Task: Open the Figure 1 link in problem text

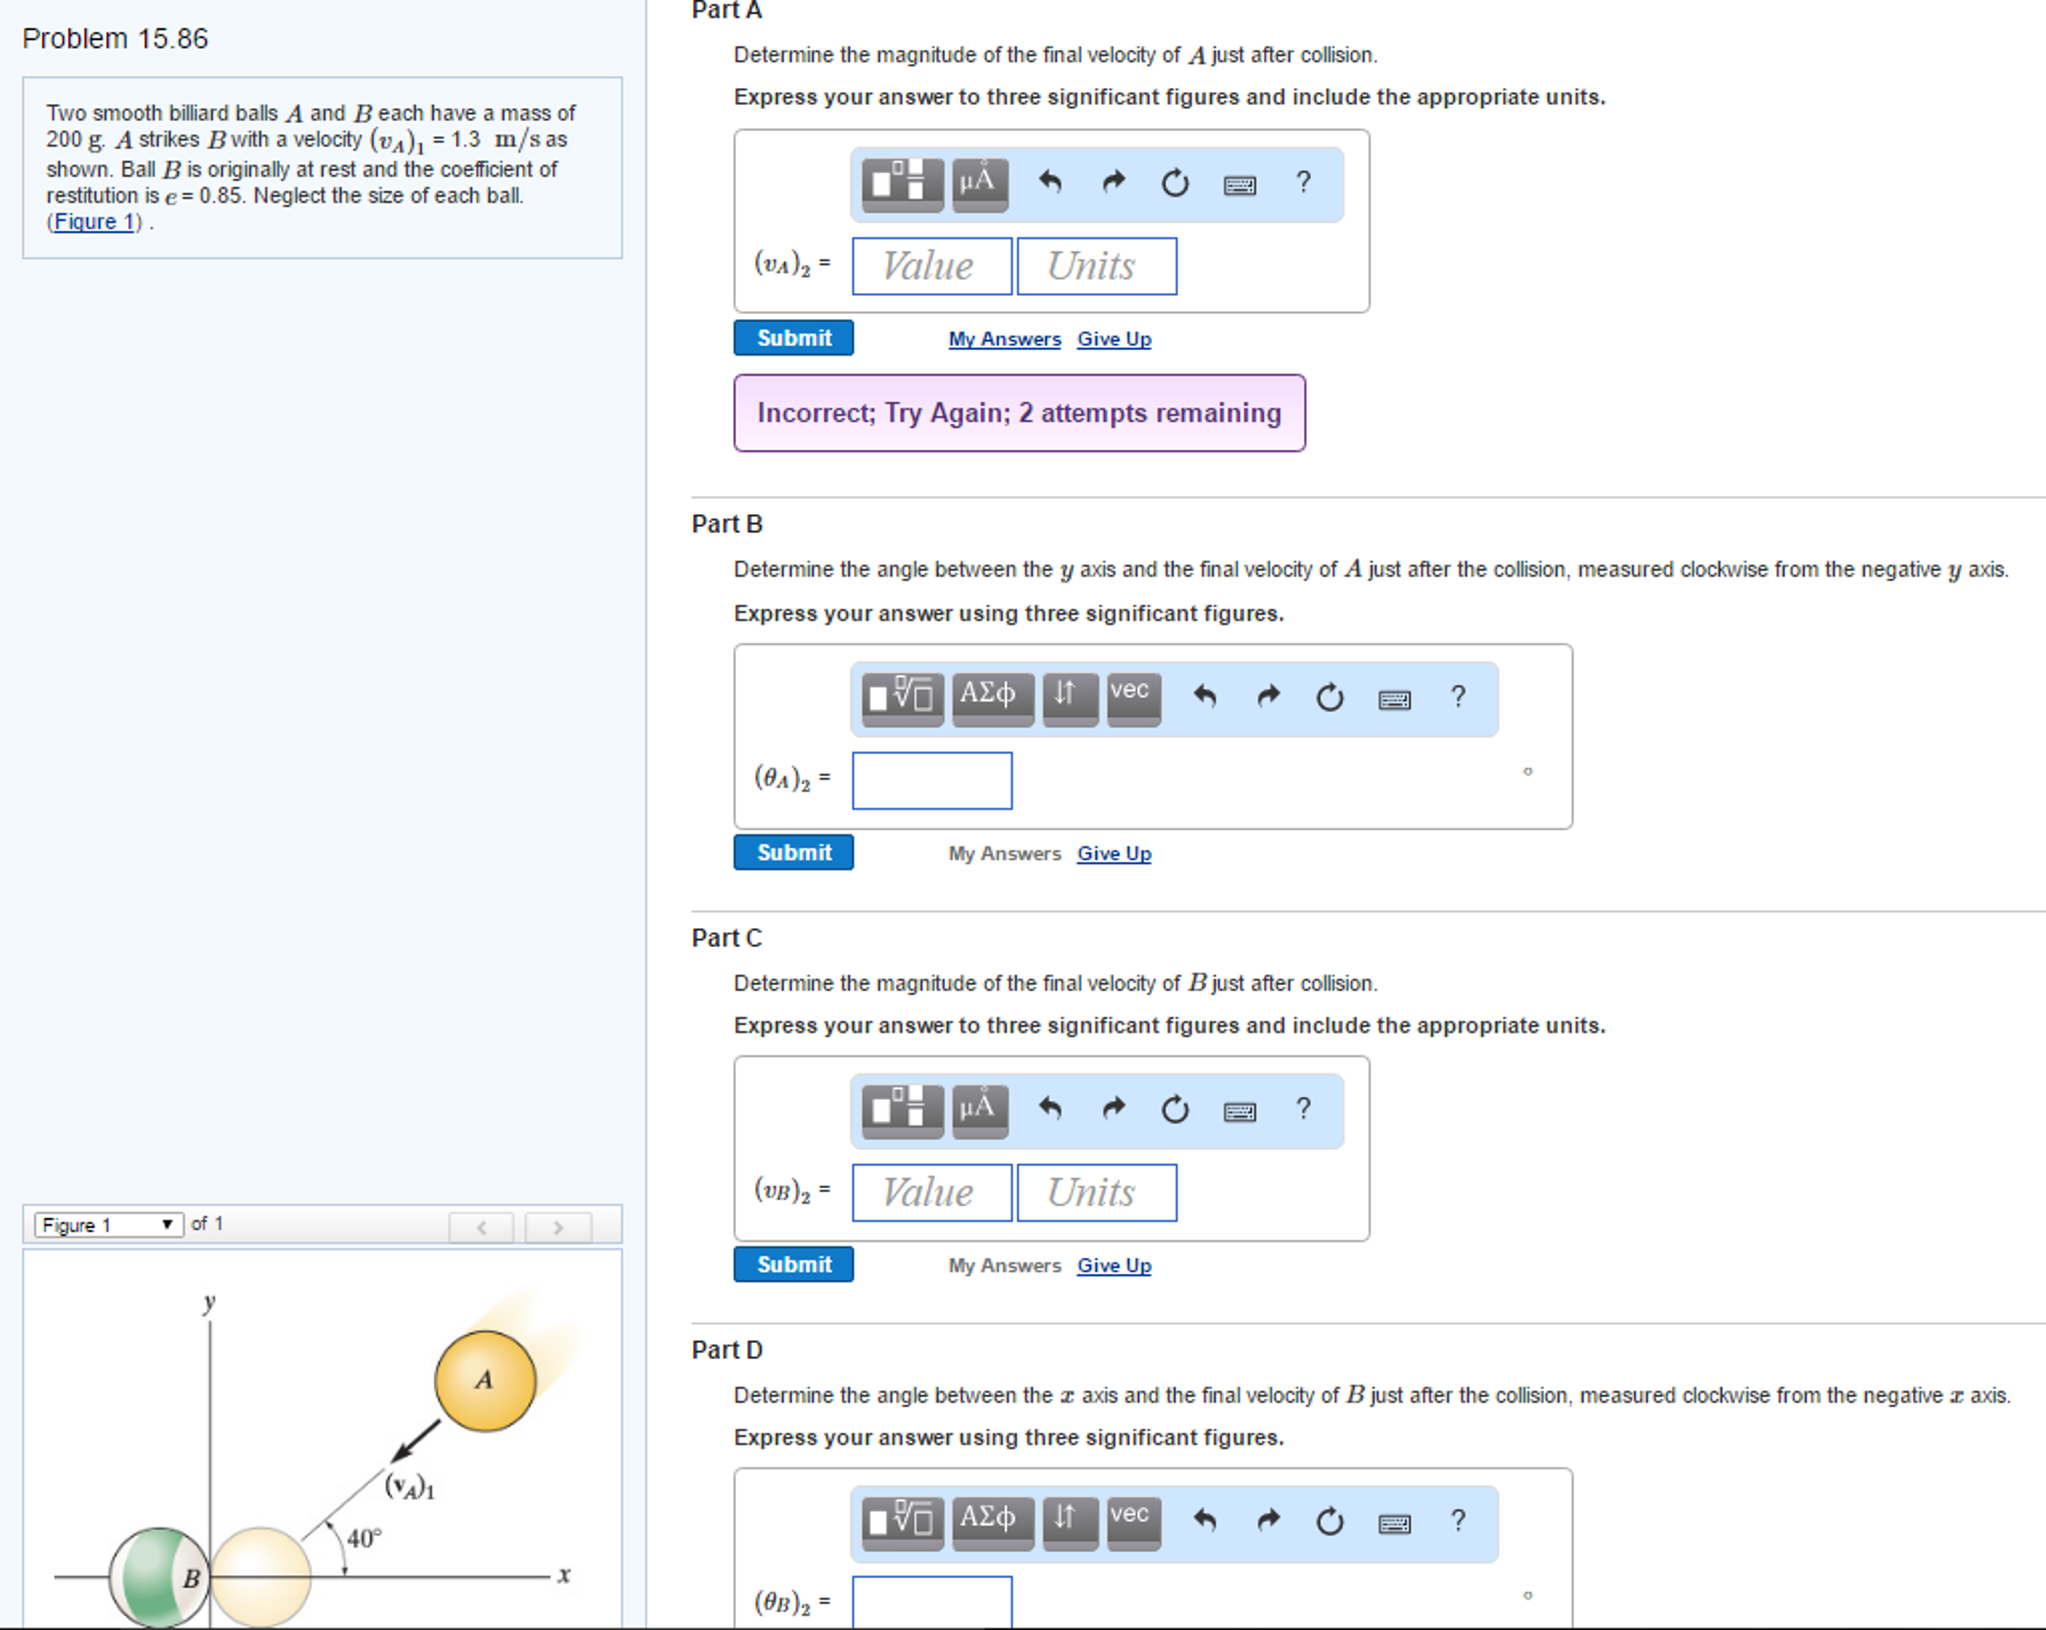Action: point(94,222)
